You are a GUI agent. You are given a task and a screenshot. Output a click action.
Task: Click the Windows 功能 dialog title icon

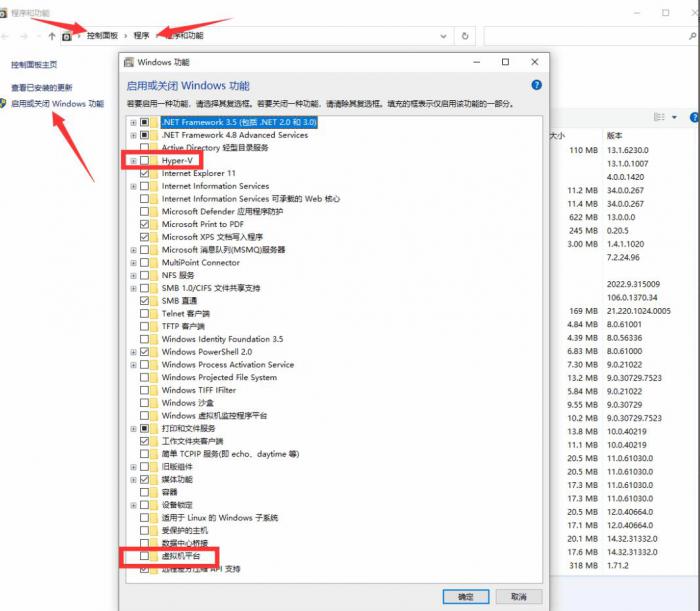129,62
